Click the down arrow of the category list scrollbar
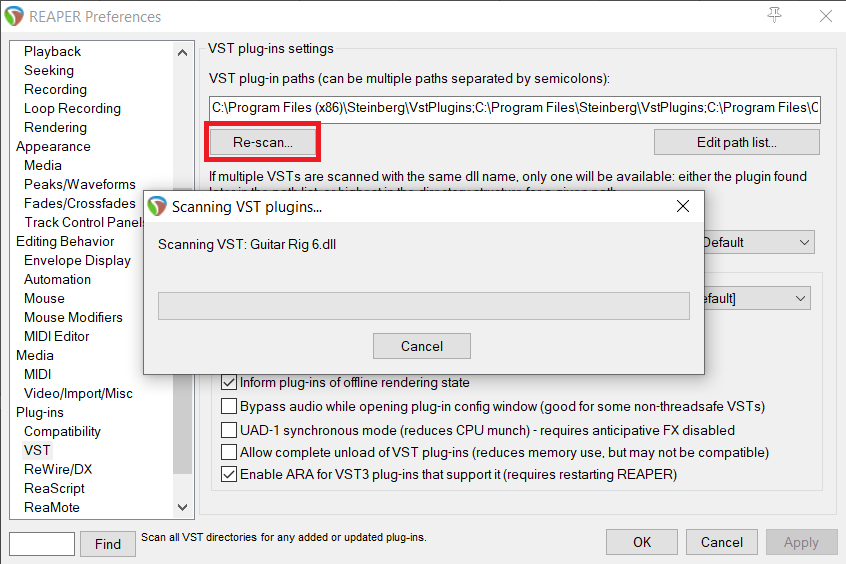 182,507
